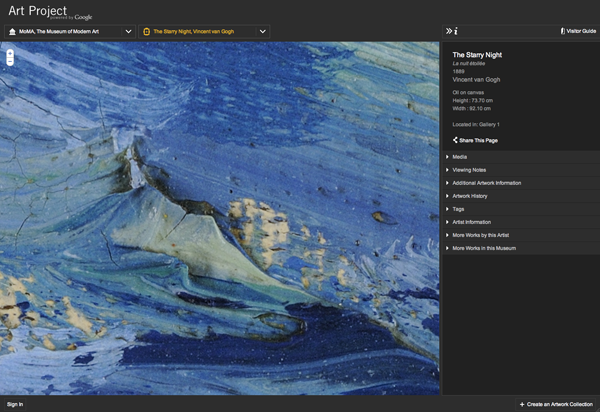
Task: Click the info "i" icon
Action: coord(456,31)
